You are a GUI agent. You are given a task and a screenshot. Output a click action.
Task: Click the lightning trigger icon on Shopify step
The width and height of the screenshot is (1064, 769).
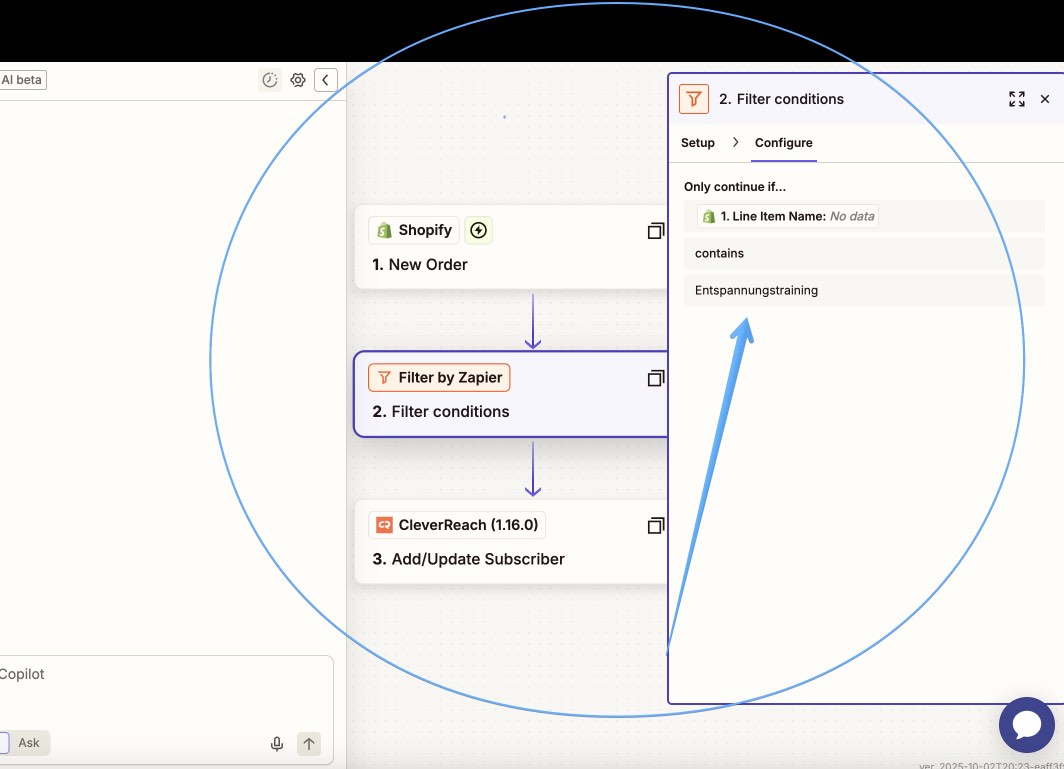(478, 230)
